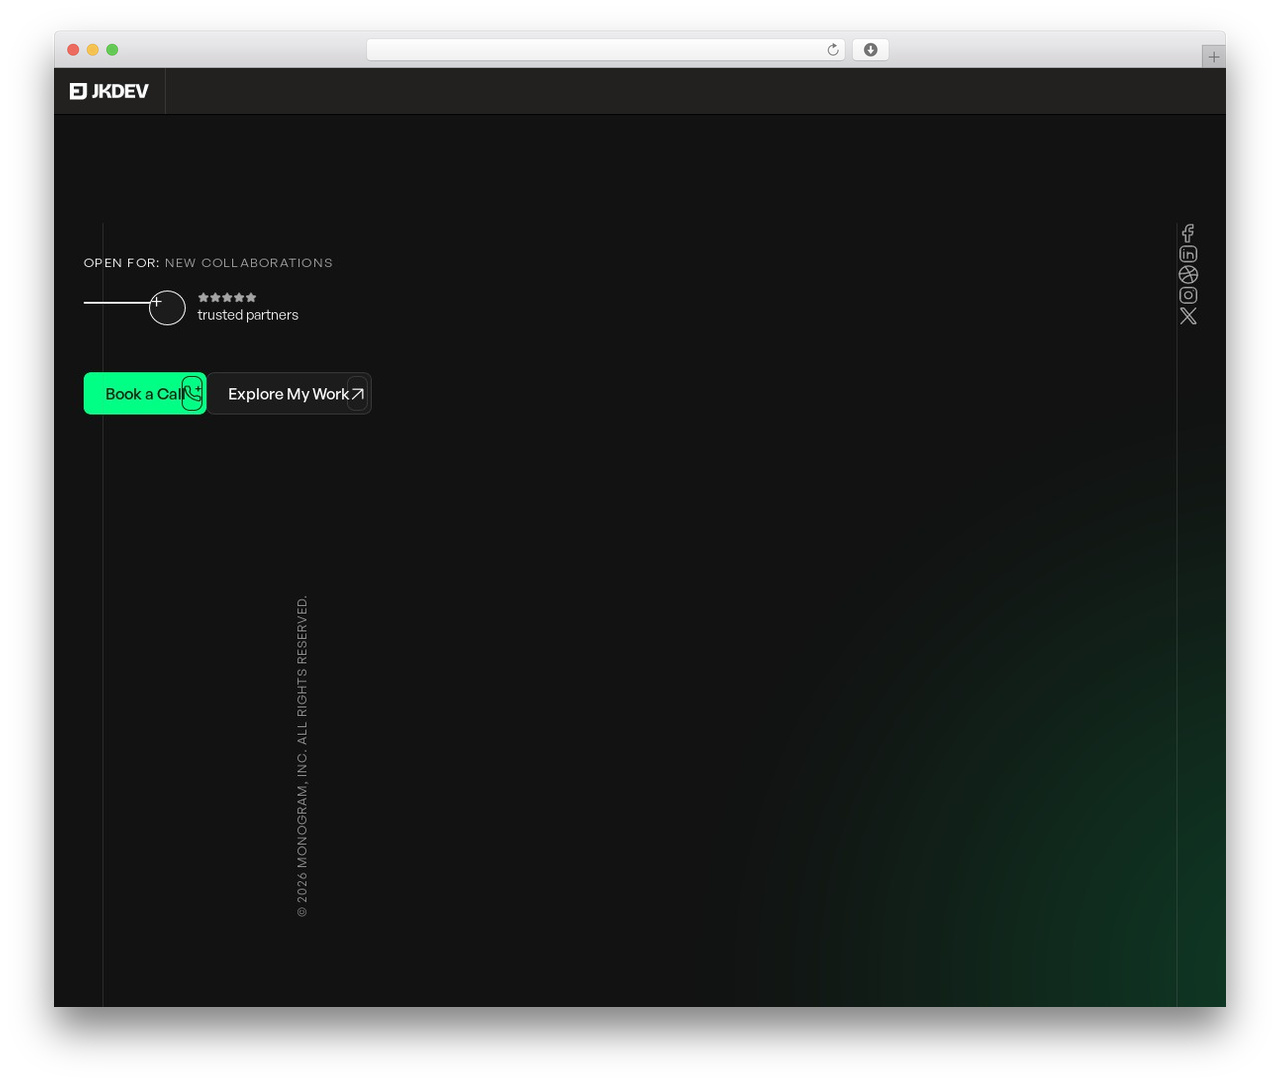The image size is (1280, 1084).
Task: Open the X (Twitter) social icon
Action: tap(1188, 316)
